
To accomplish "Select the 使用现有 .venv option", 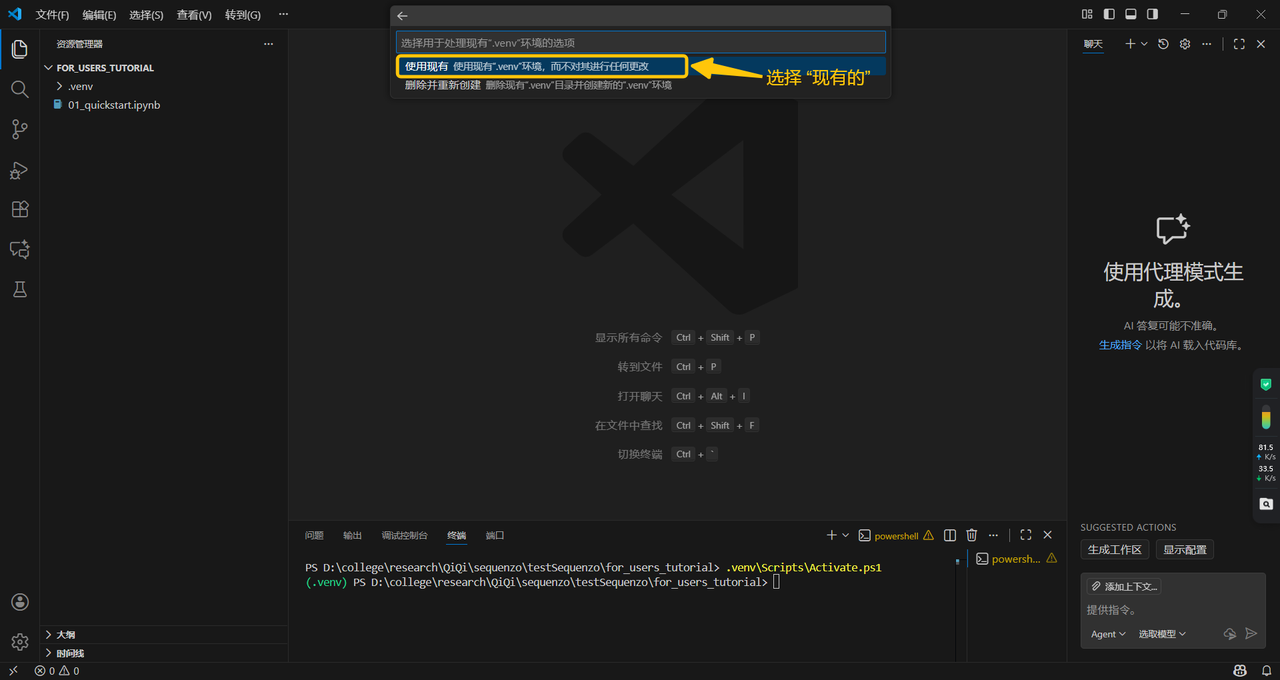I will coord(540,66).
